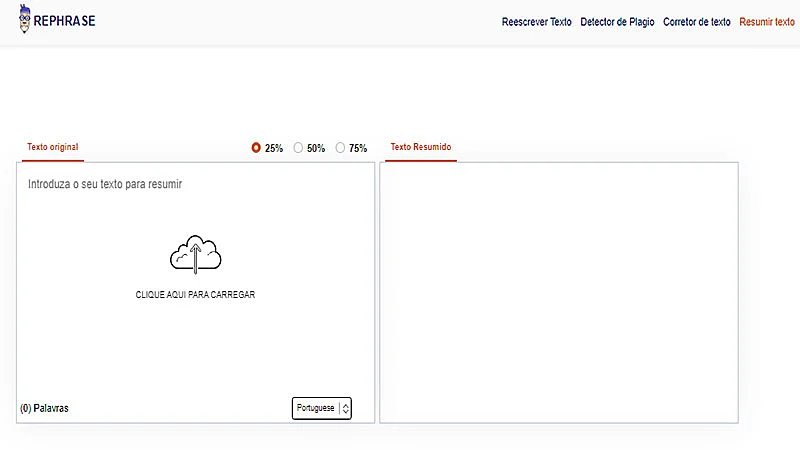Click the REPHRASE brand name text
Viewport: 800px width, 450px height.
tap(66, 21)
